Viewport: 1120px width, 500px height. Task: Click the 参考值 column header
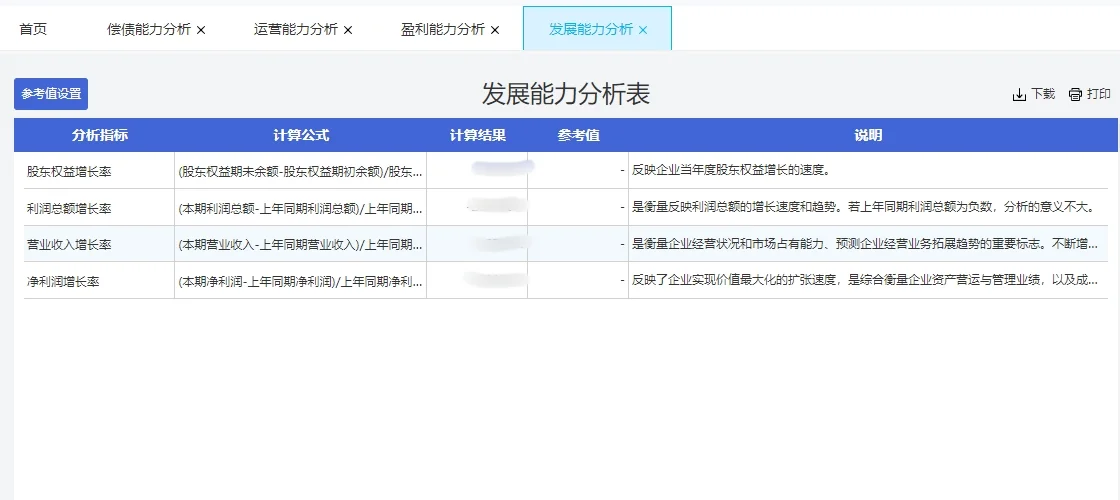tap(578, 135)
